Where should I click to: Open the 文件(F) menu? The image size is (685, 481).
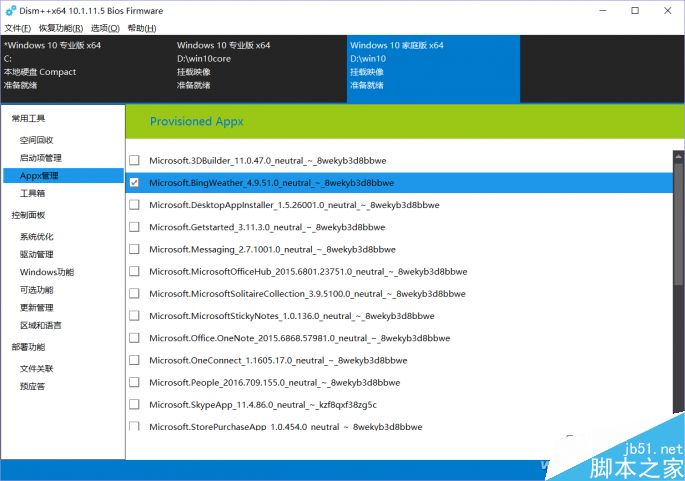point(17,28)
